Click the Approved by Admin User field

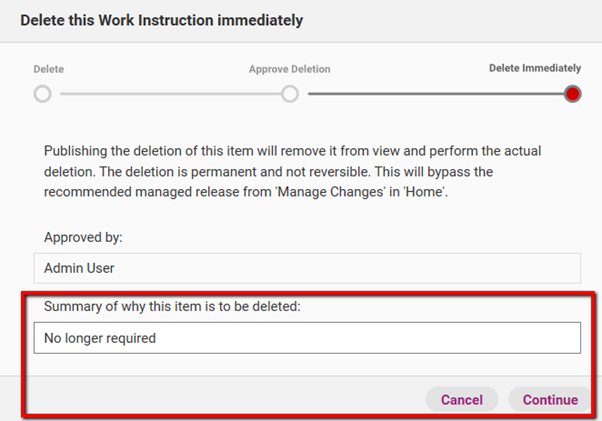pos(307,268)
